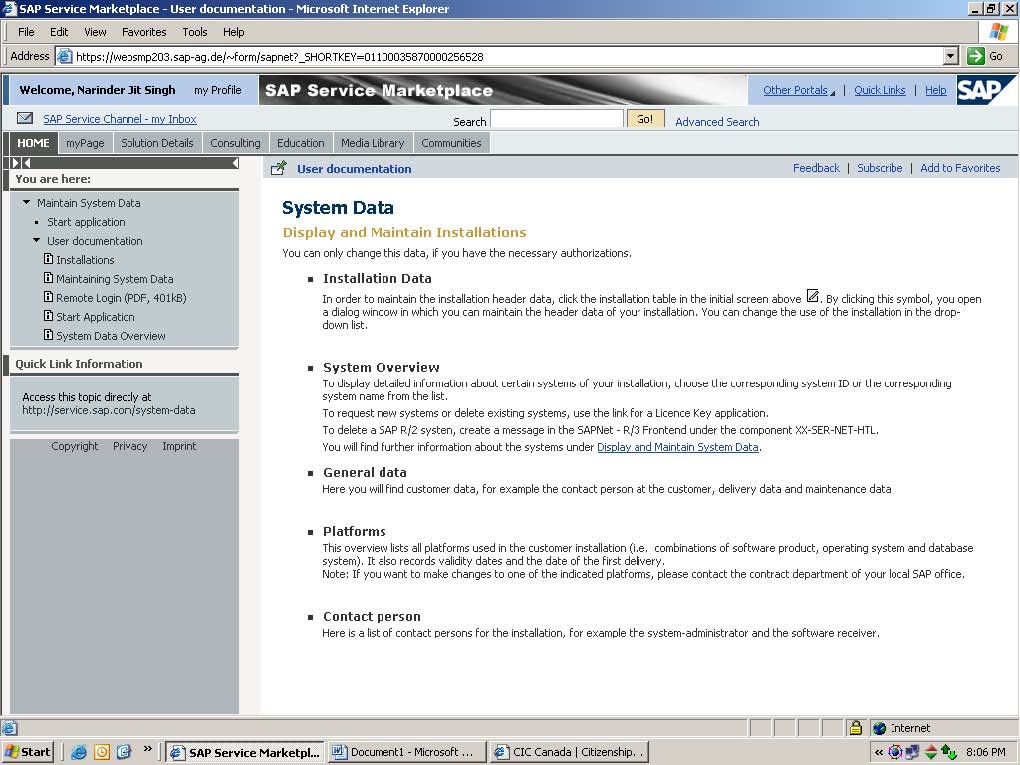Open the Consulting tab
1020x765 pixels.
tap(235, 143)
